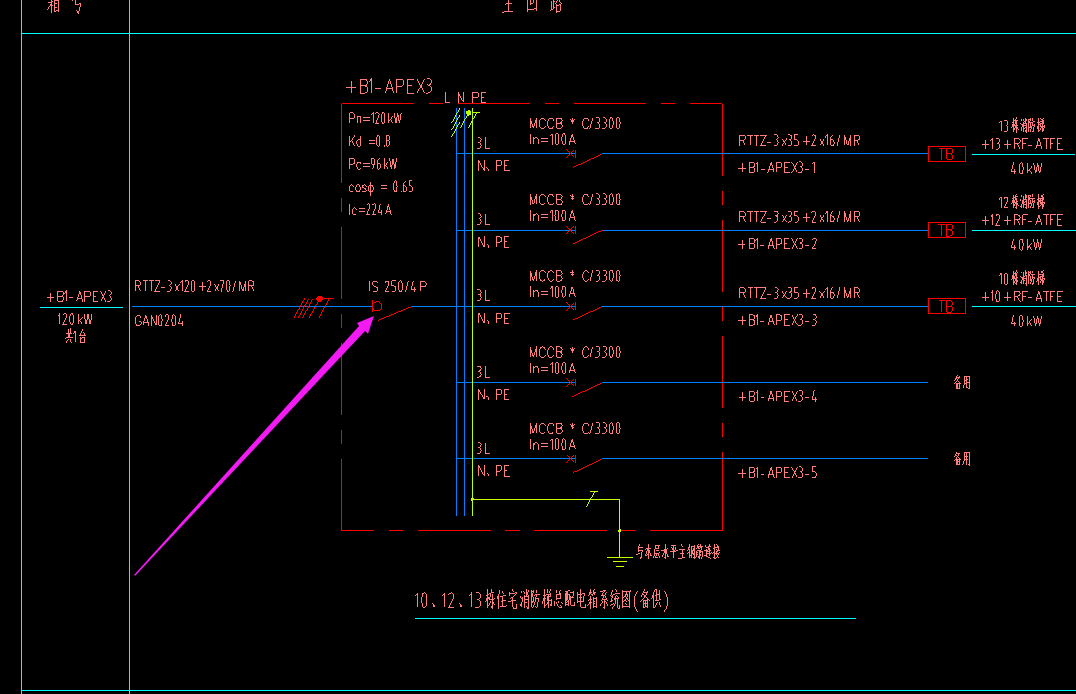
Task: Click the +B1-APEX3-1 circuit label
Action: (777, 167)
